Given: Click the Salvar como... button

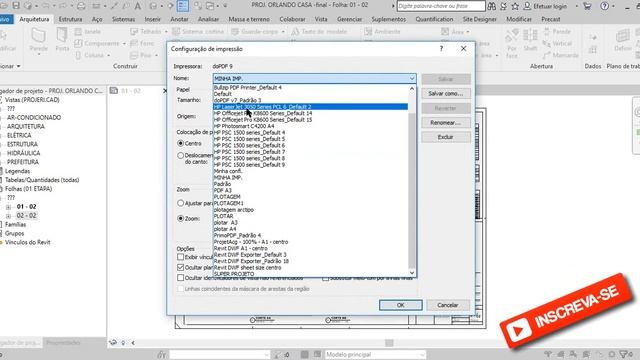Looking at the screenshot, I should [446, 93].
